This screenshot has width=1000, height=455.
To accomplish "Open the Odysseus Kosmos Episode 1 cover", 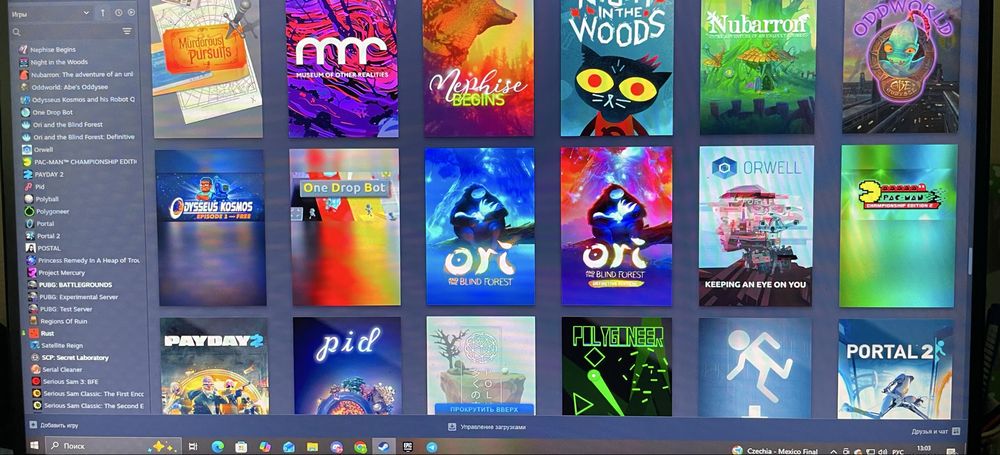I will 210,227.
